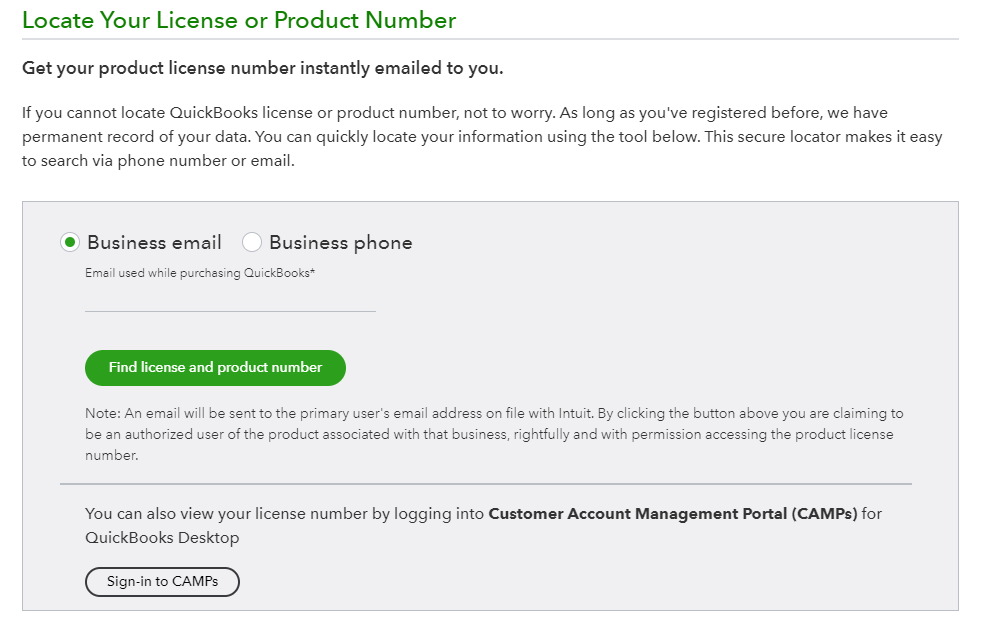Viewport: 981px width, 618px height.
Task: Click the Find license and product number button
Action: [x=214, y=368]
